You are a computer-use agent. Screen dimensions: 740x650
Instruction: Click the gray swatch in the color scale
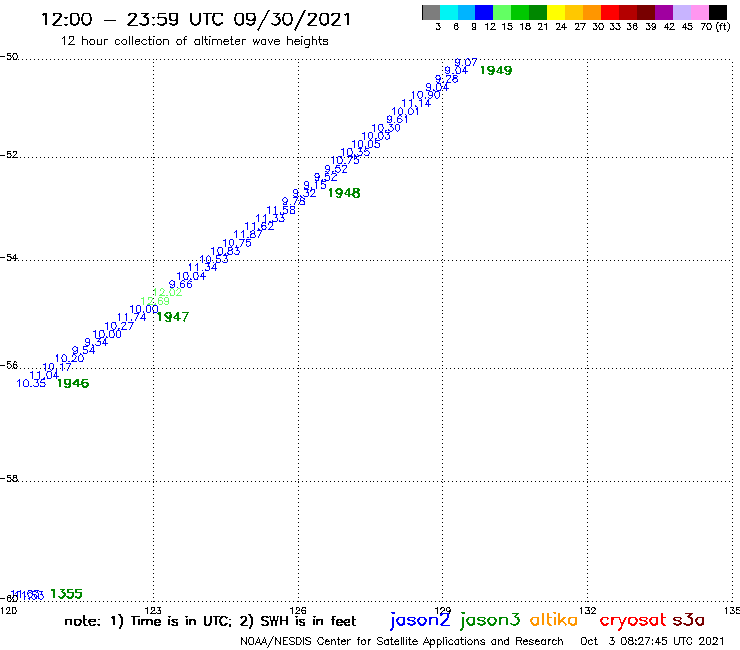click(x=431, y=12)
